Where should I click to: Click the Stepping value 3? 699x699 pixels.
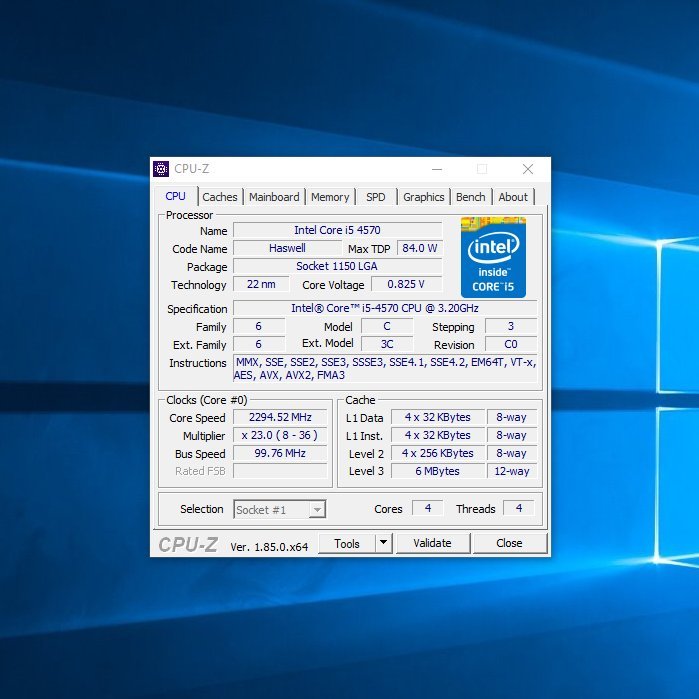pyautogui.click(x=511, y=326)
